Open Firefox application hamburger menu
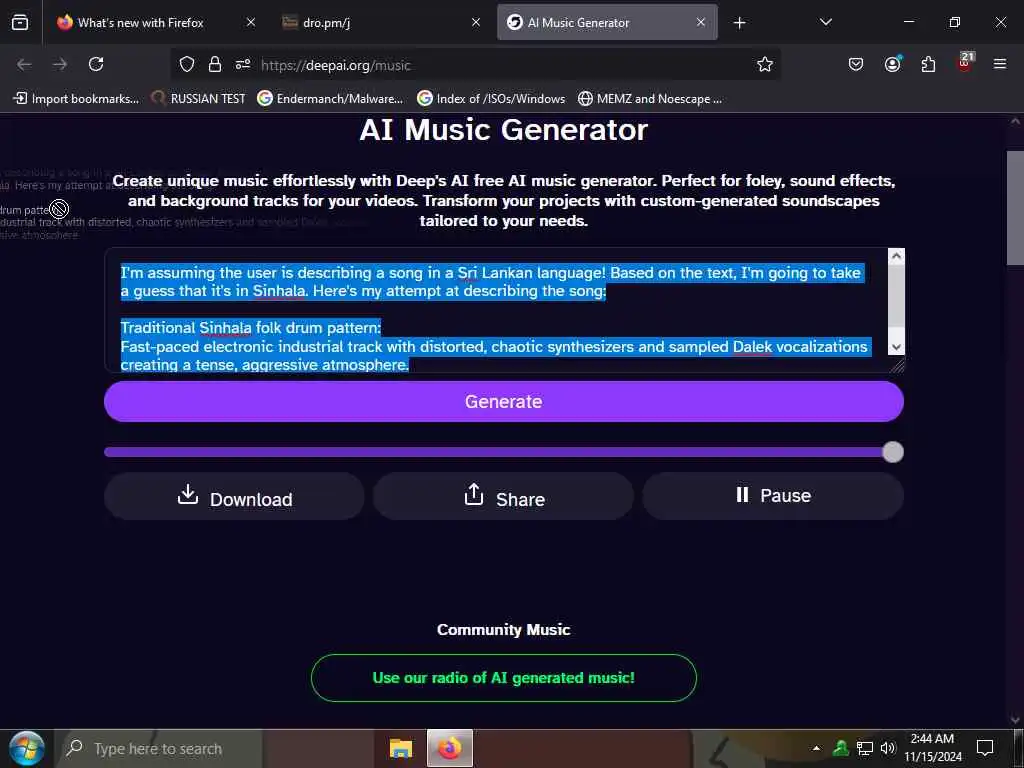Image resolution: width=1024 pixels, height=768 pixels. click(999, 64)
